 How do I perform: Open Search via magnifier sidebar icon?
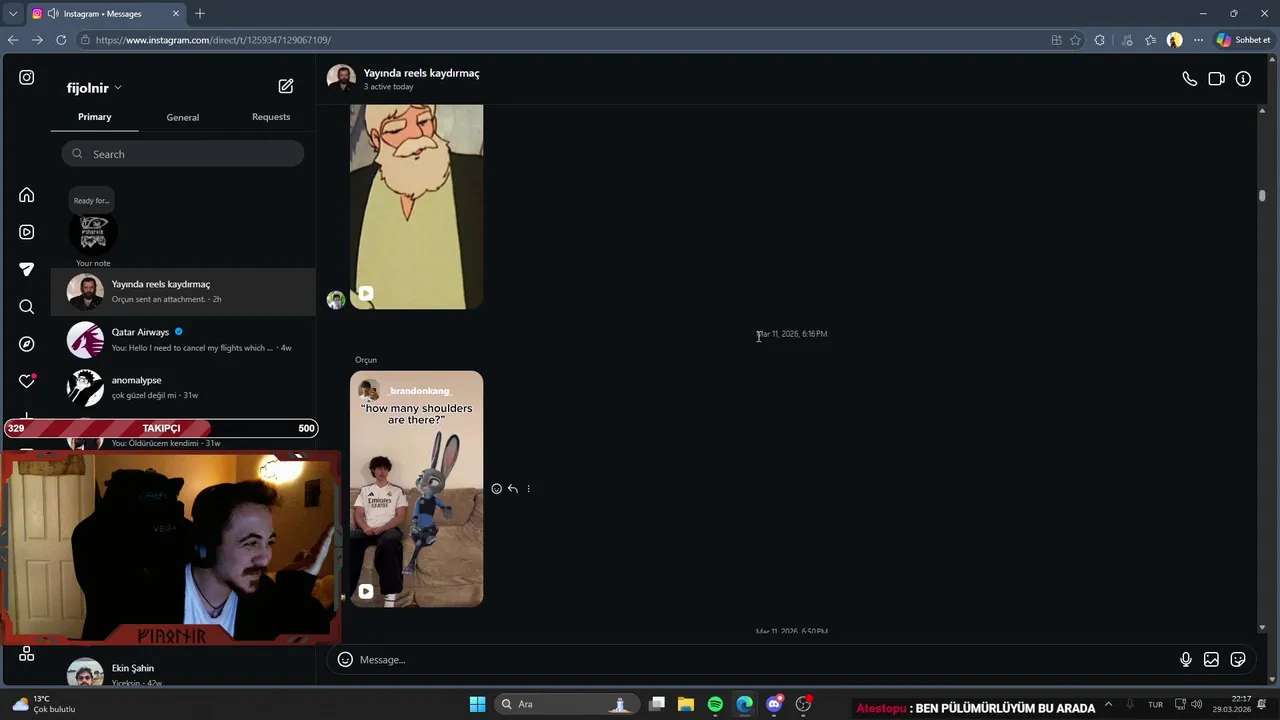27,307
